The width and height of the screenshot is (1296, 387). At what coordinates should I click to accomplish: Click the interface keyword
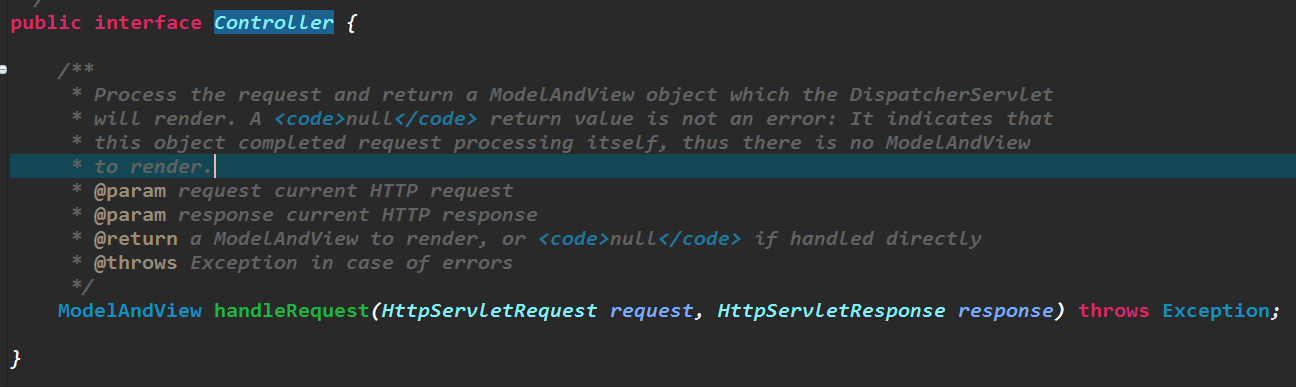(148, 22)
